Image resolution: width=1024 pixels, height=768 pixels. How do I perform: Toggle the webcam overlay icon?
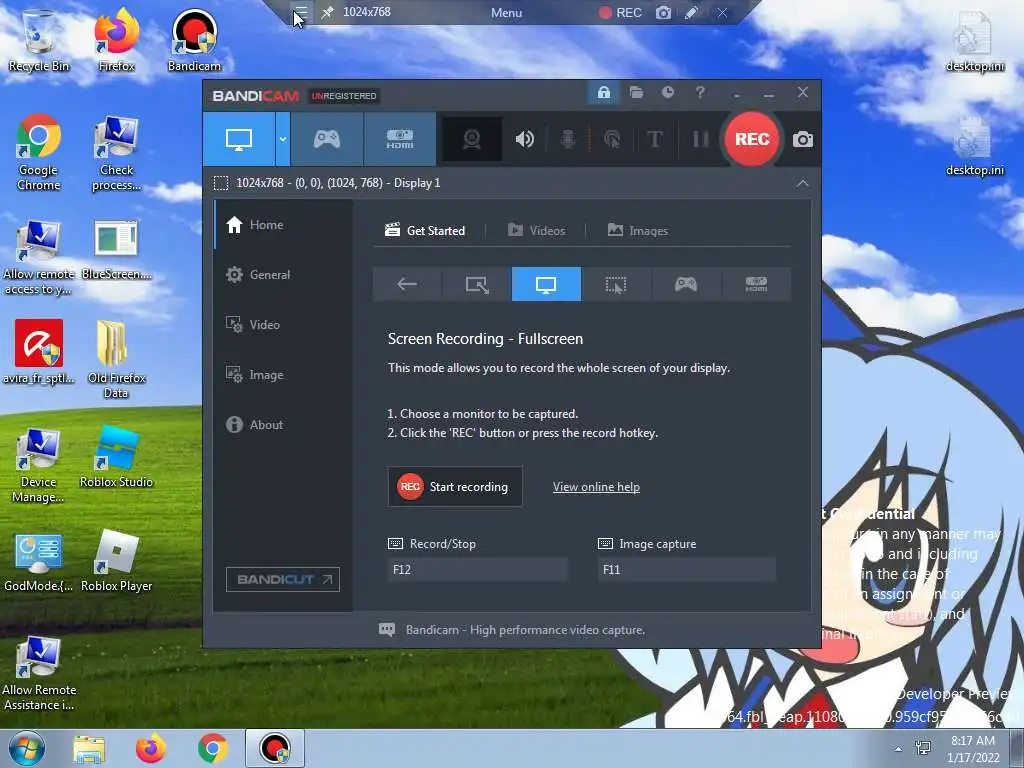(472, 139)
